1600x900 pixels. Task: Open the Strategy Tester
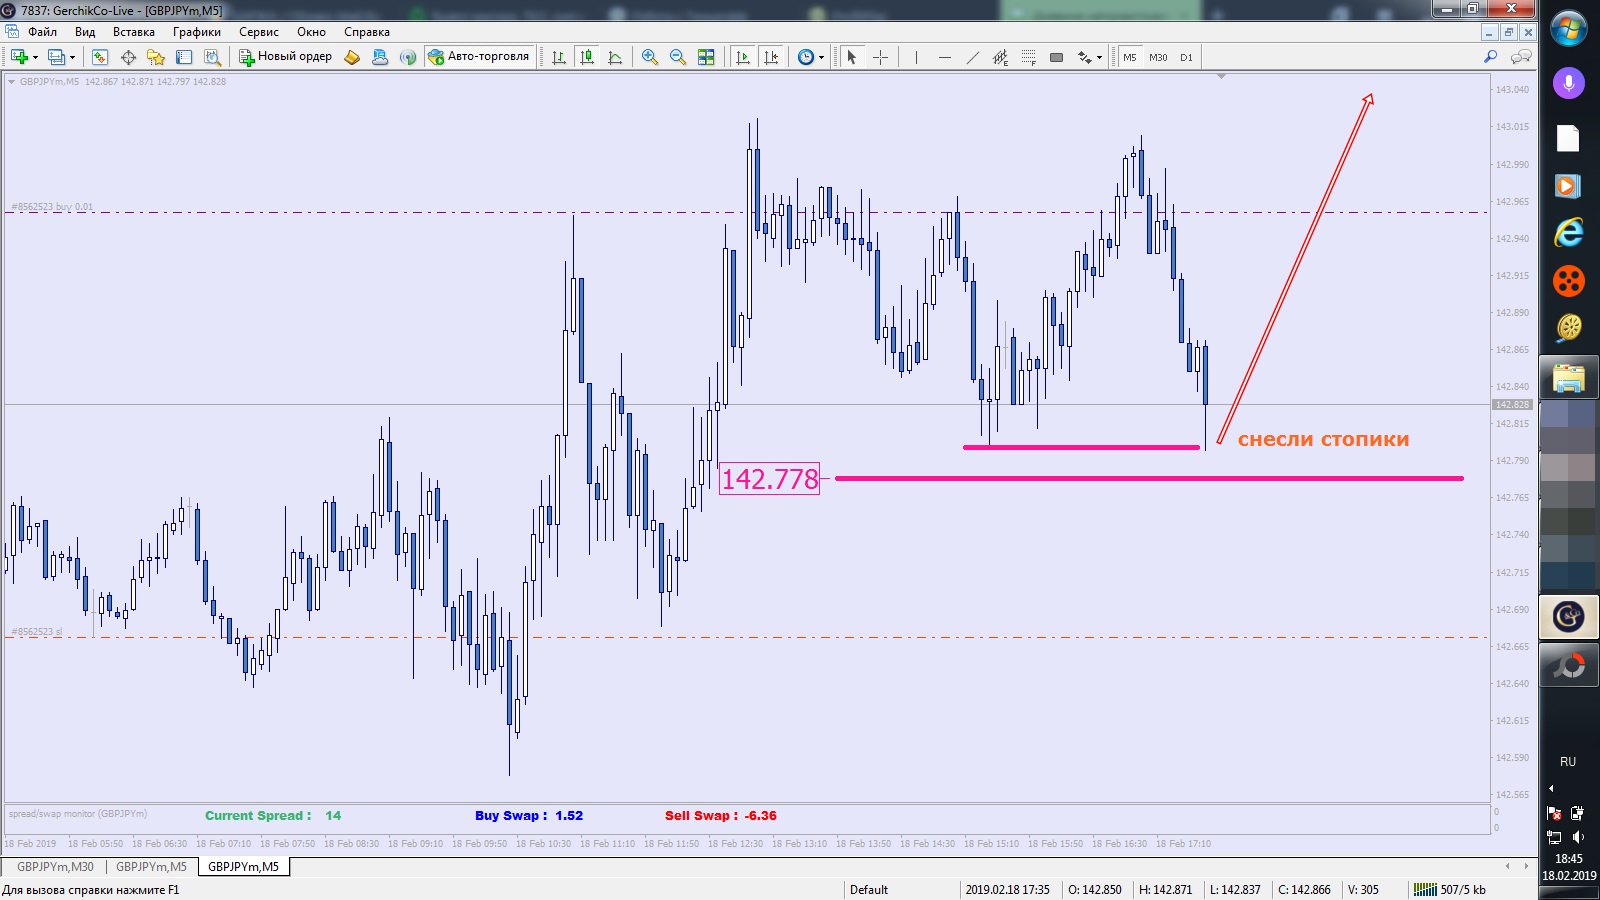pos(212,57)
